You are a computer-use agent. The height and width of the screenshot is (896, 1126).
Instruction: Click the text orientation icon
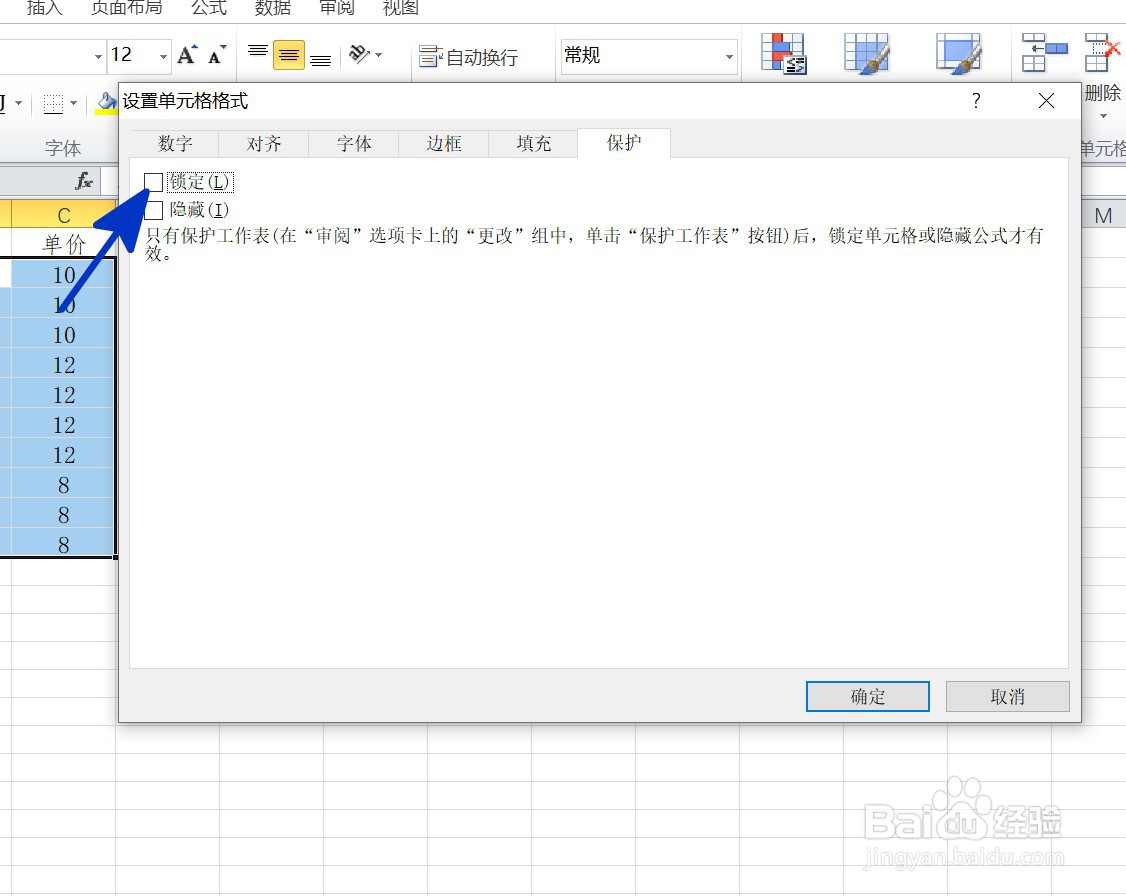point(358,54)
